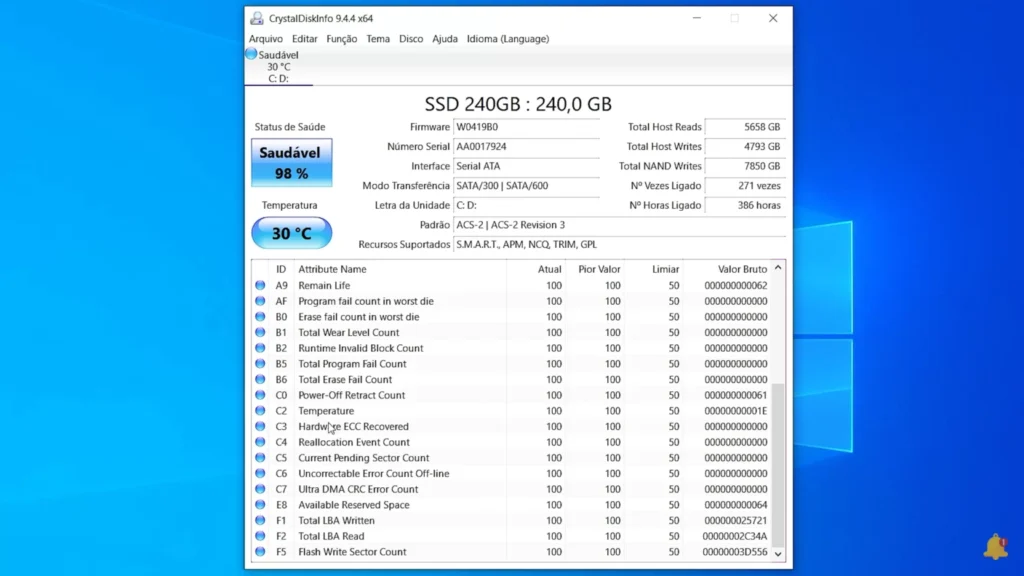Click the status orb for Reallocation Event Count
Image resolution: width=1024 pixels, height=576 pixels.
point(260,442)
